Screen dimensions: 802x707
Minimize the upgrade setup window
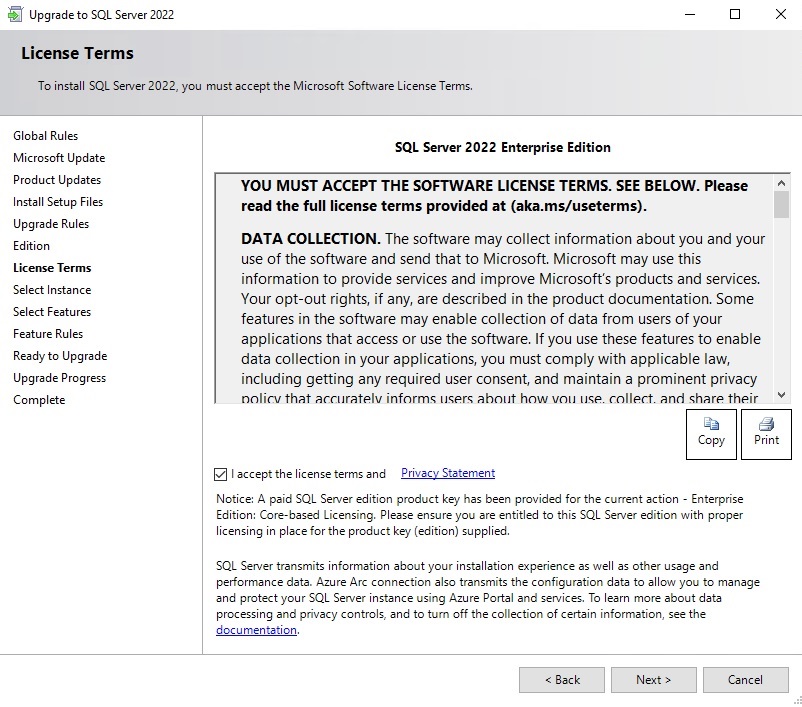click(689, 15)
